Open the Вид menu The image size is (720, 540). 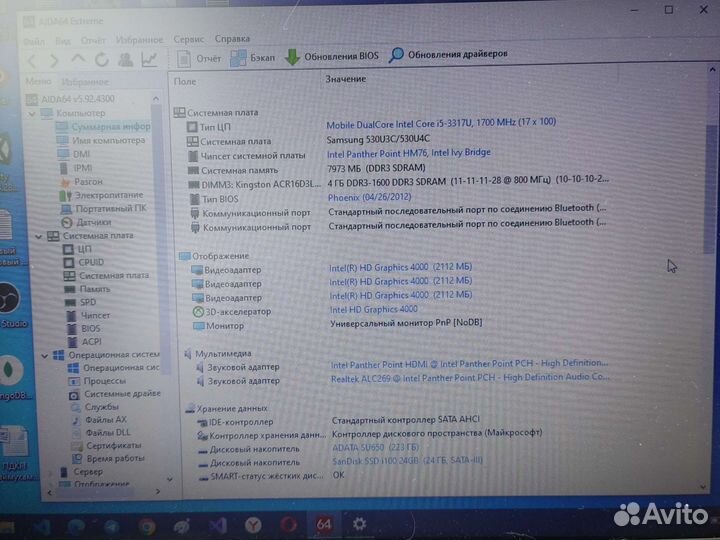coord(63,41)
